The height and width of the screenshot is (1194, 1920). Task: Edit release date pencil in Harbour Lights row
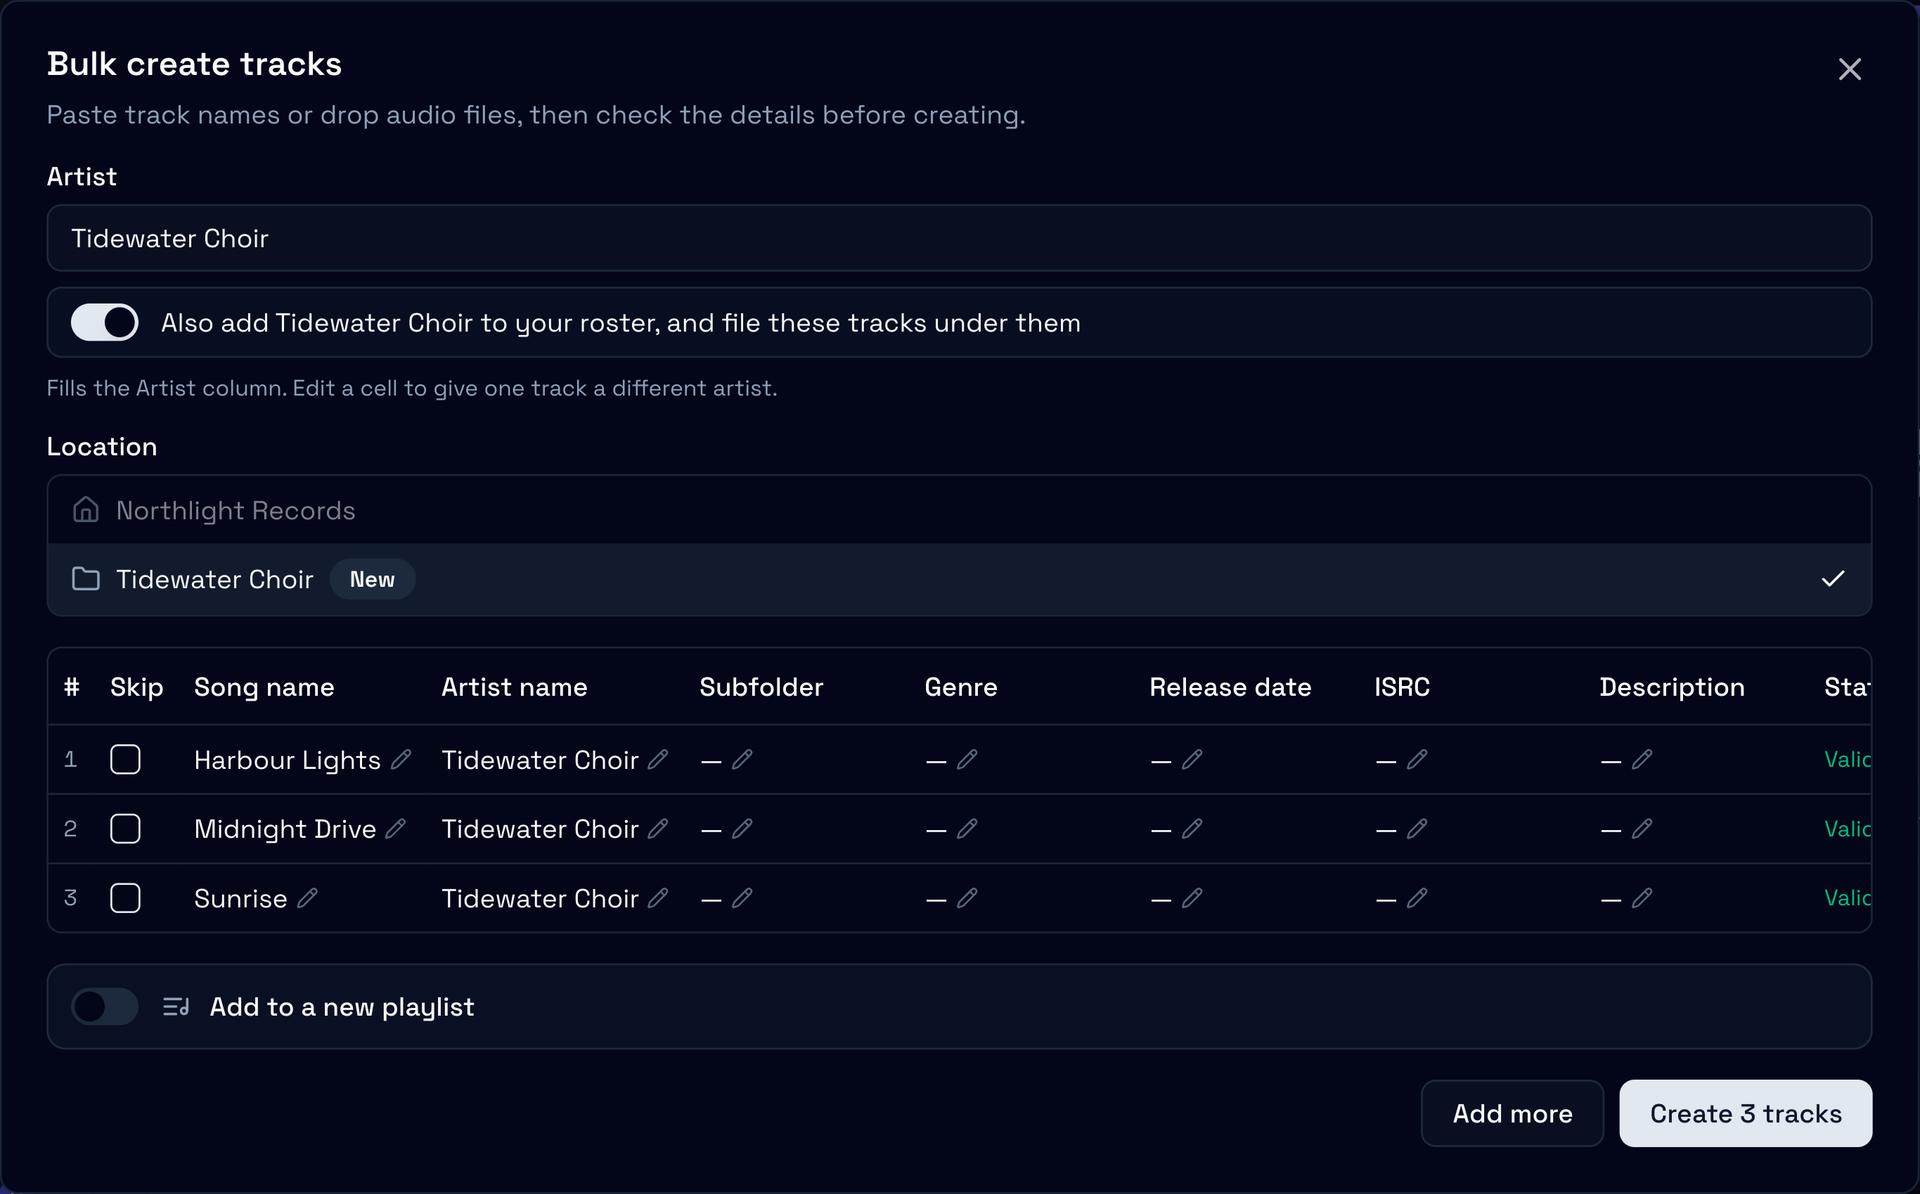pos(1192,759)
